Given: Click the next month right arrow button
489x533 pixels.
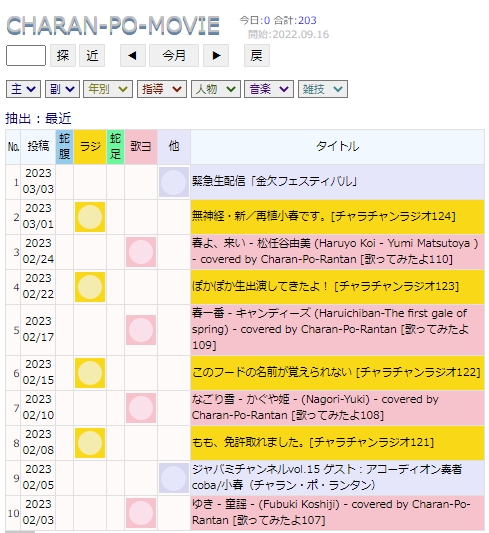Looking at the screenshot, I should [x=216, y=55].
